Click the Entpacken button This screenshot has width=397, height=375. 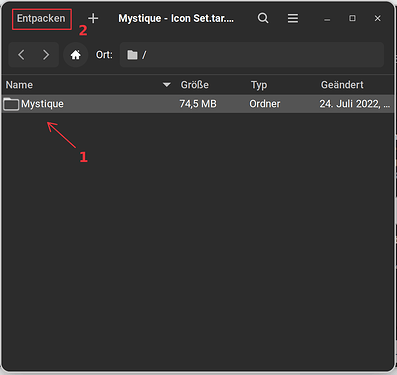click(x=41, y=19)
